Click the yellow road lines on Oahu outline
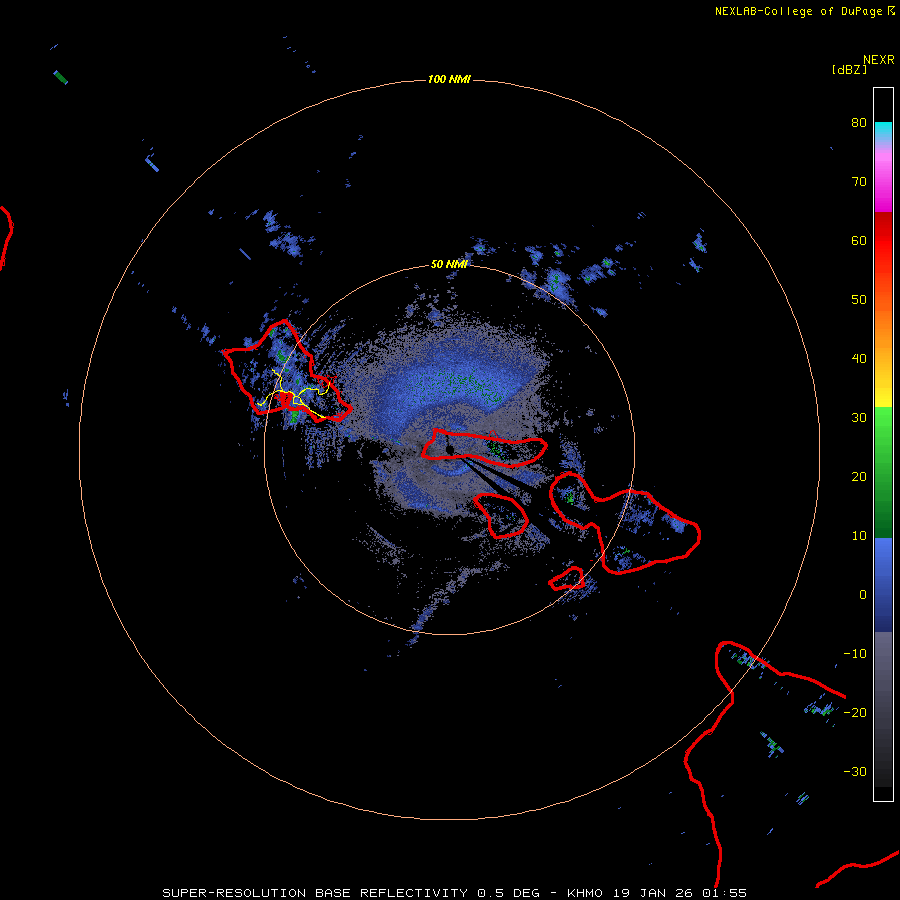 294,395
